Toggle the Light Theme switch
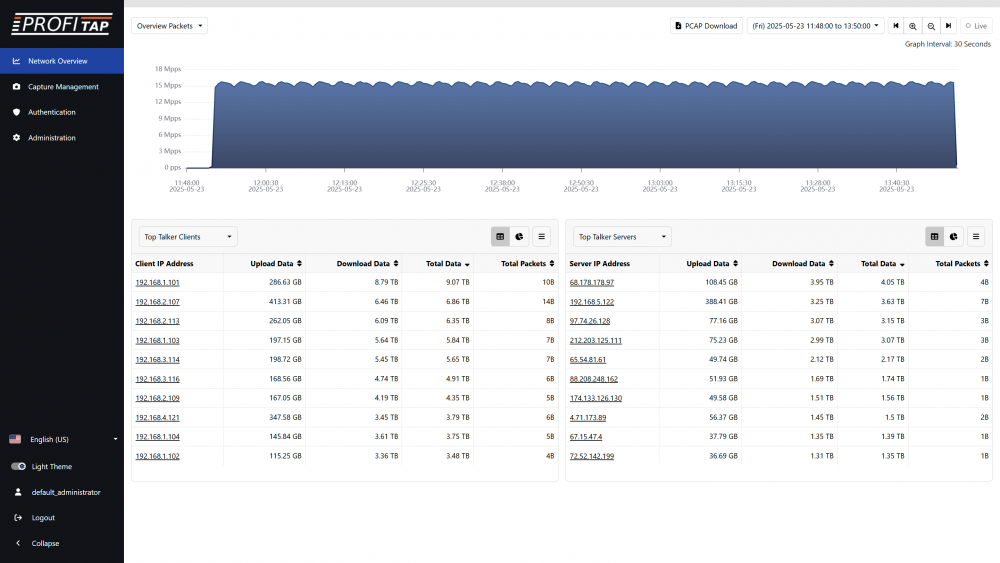Image resolution: width=1000 pixels, height=563 pixels. 18,467
